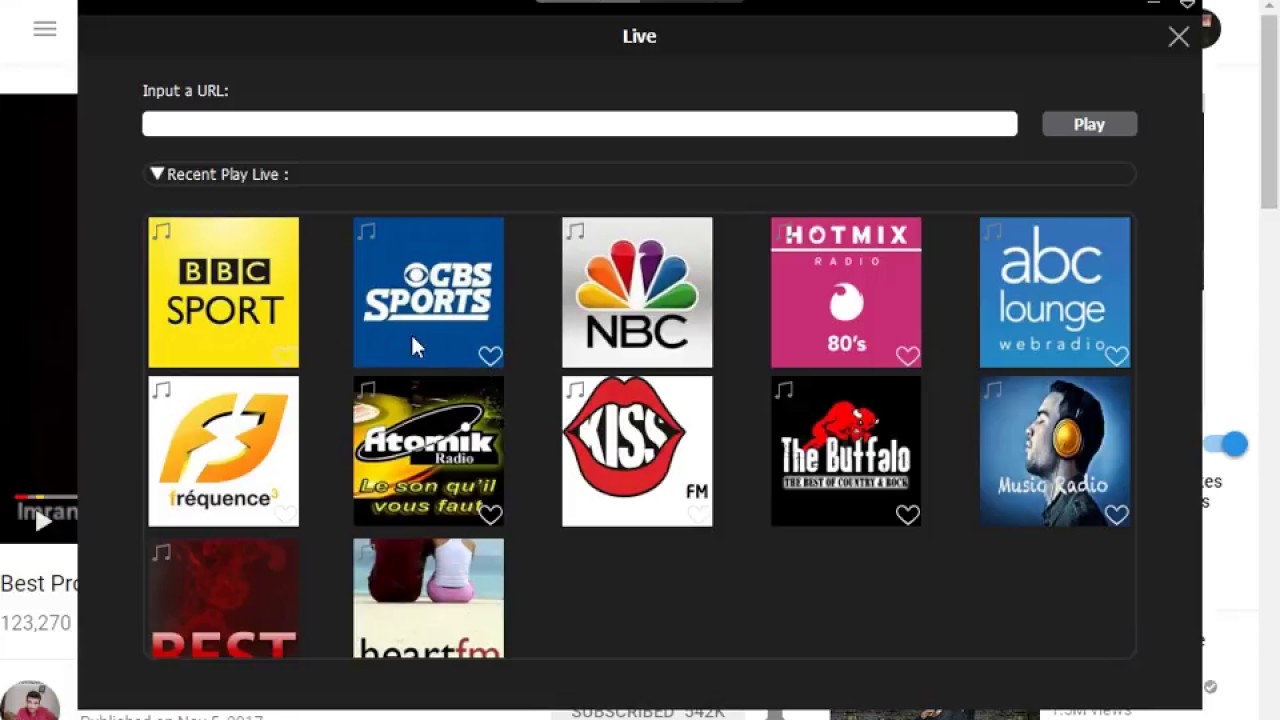The height and width of the screenshot is (720, 1280).
Task: Favorite fréquence 3 with its heart icon
Action: click(x=285, y=514)
